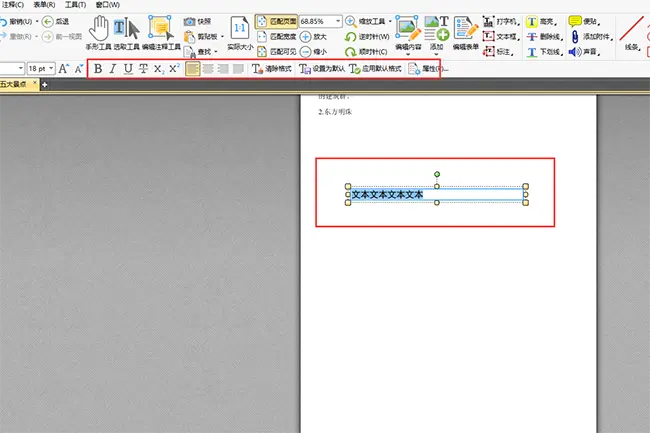The width and height of the screenshot is (650, 433).
Task: Open Properties (属性) for the text
Action: pyautogui.click(x=427, y=68)
